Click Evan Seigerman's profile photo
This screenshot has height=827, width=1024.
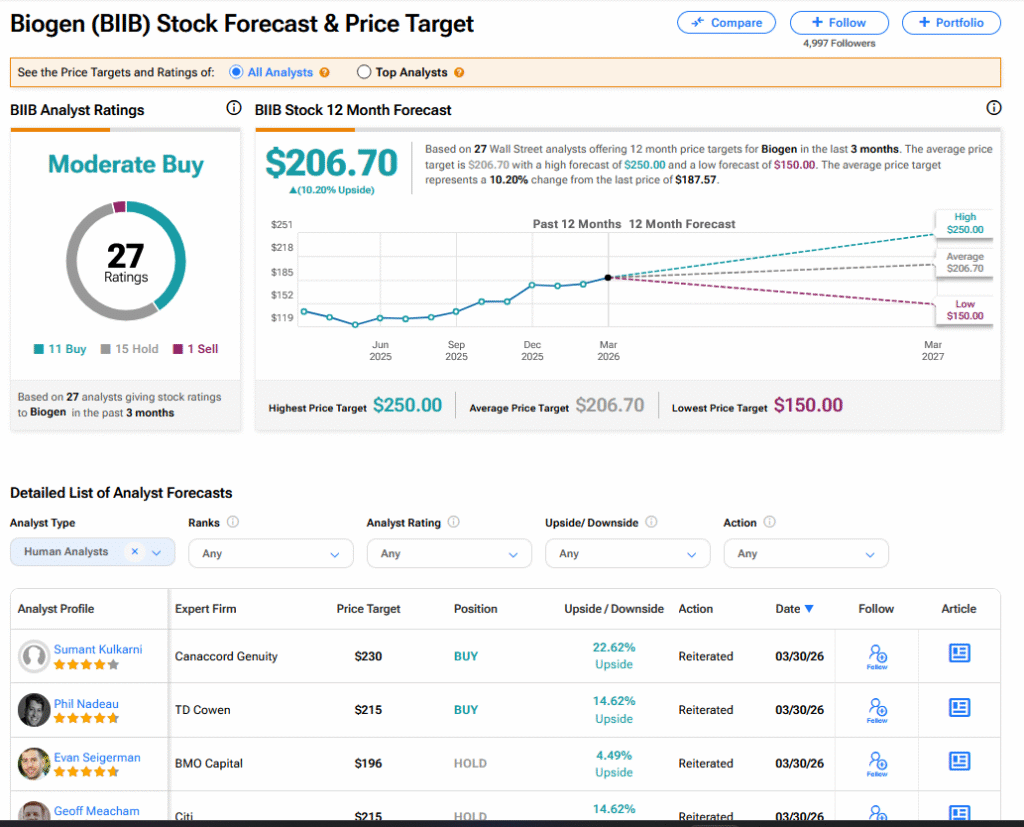point(34,764)
